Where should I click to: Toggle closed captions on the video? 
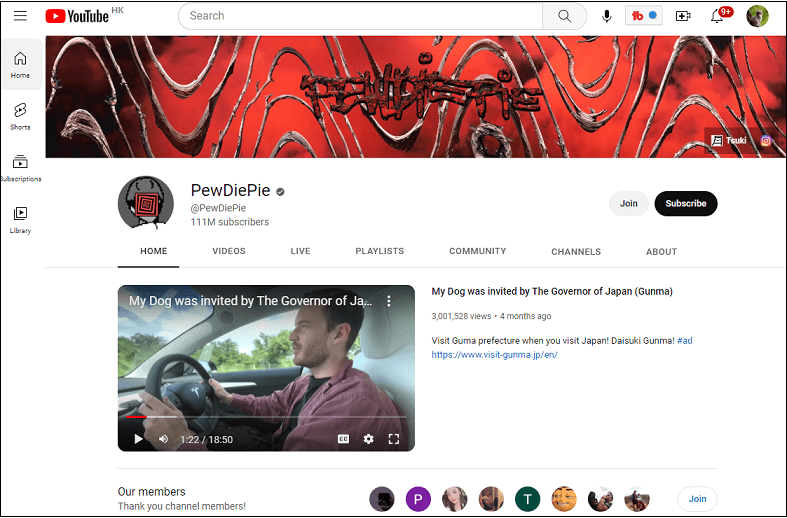tap(343, 439)
